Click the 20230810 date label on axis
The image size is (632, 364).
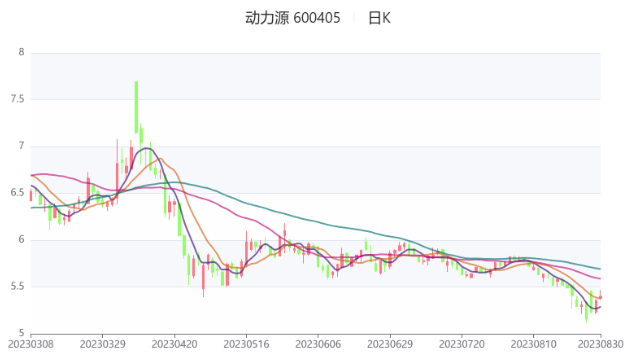(x=533, y=345)
